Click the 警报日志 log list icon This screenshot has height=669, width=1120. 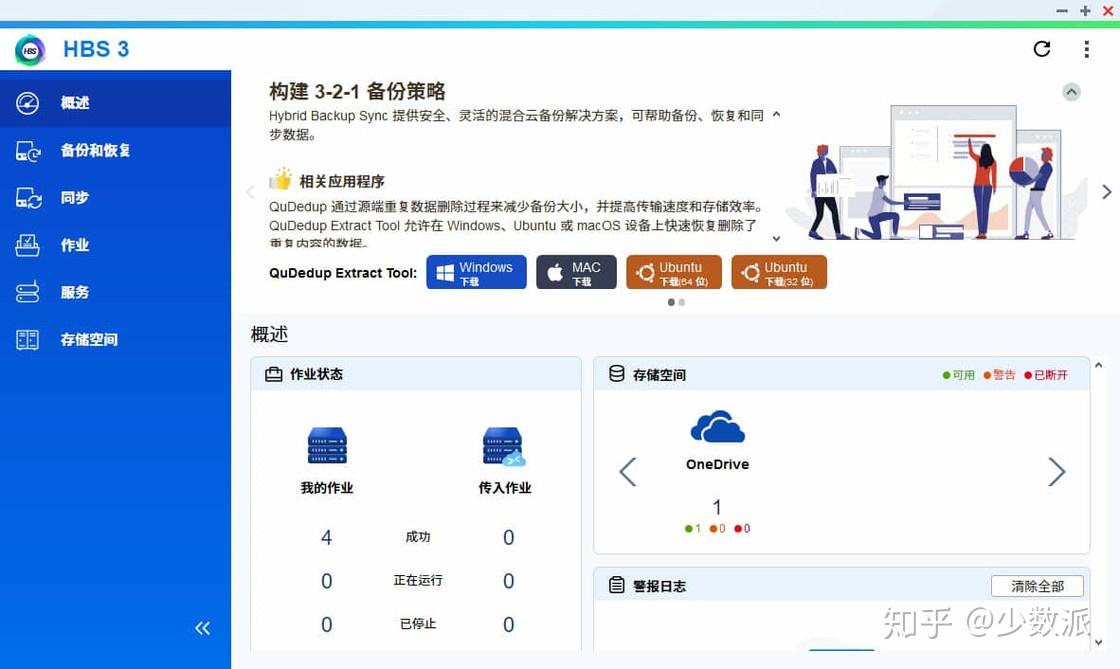click(x=616, y=585)
